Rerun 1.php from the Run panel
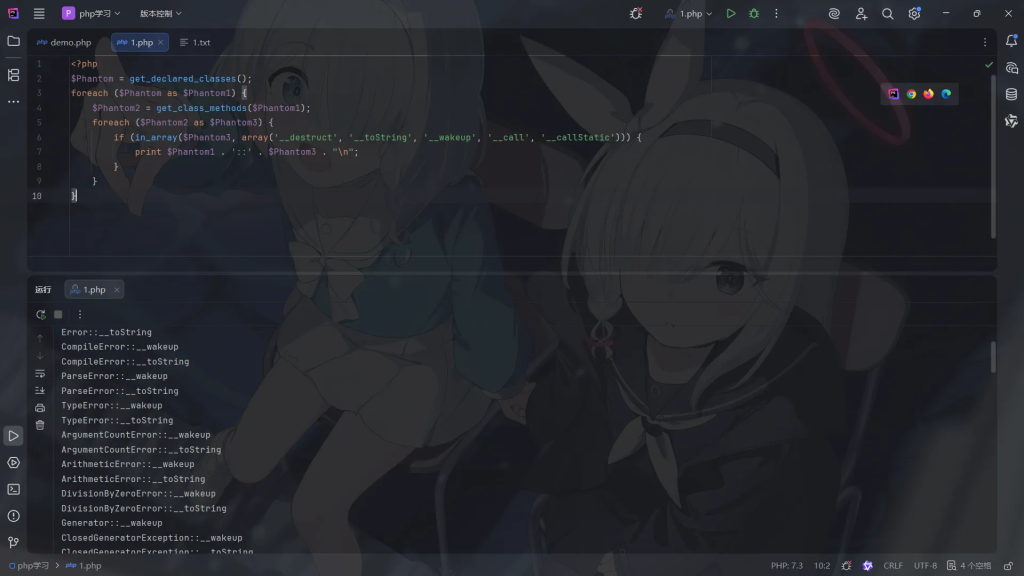 [x=40, y=314]
